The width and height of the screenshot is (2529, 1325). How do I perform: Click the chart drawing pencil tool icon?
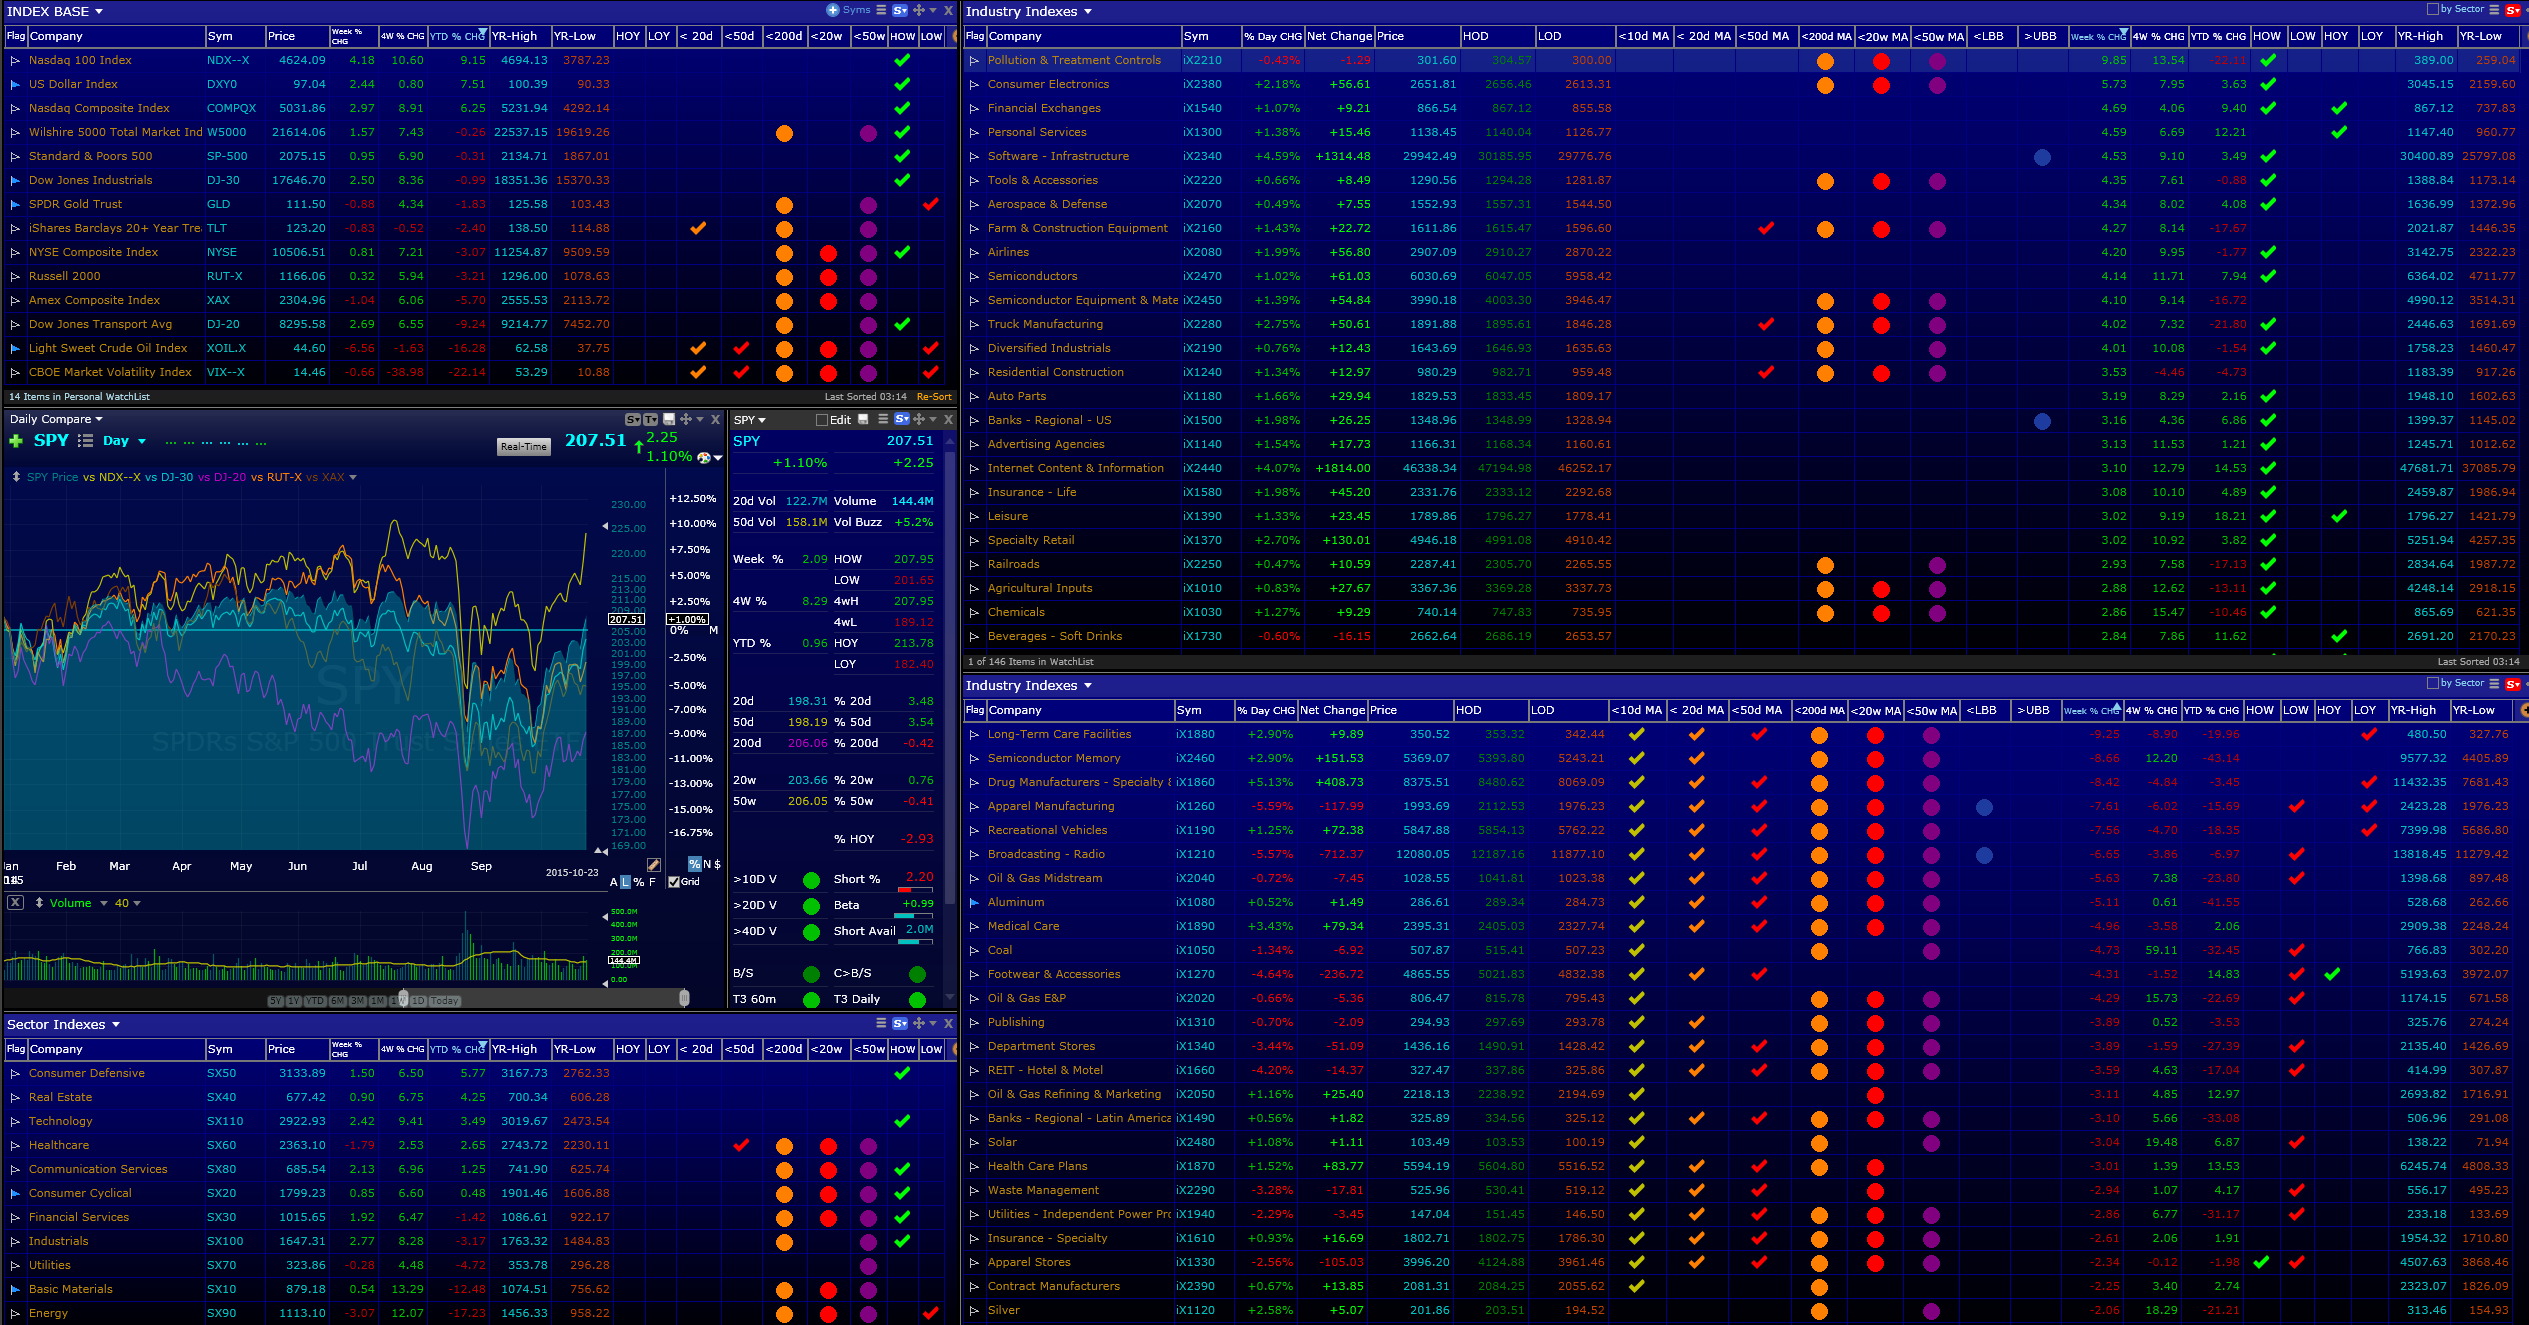(x=653, y=865)
